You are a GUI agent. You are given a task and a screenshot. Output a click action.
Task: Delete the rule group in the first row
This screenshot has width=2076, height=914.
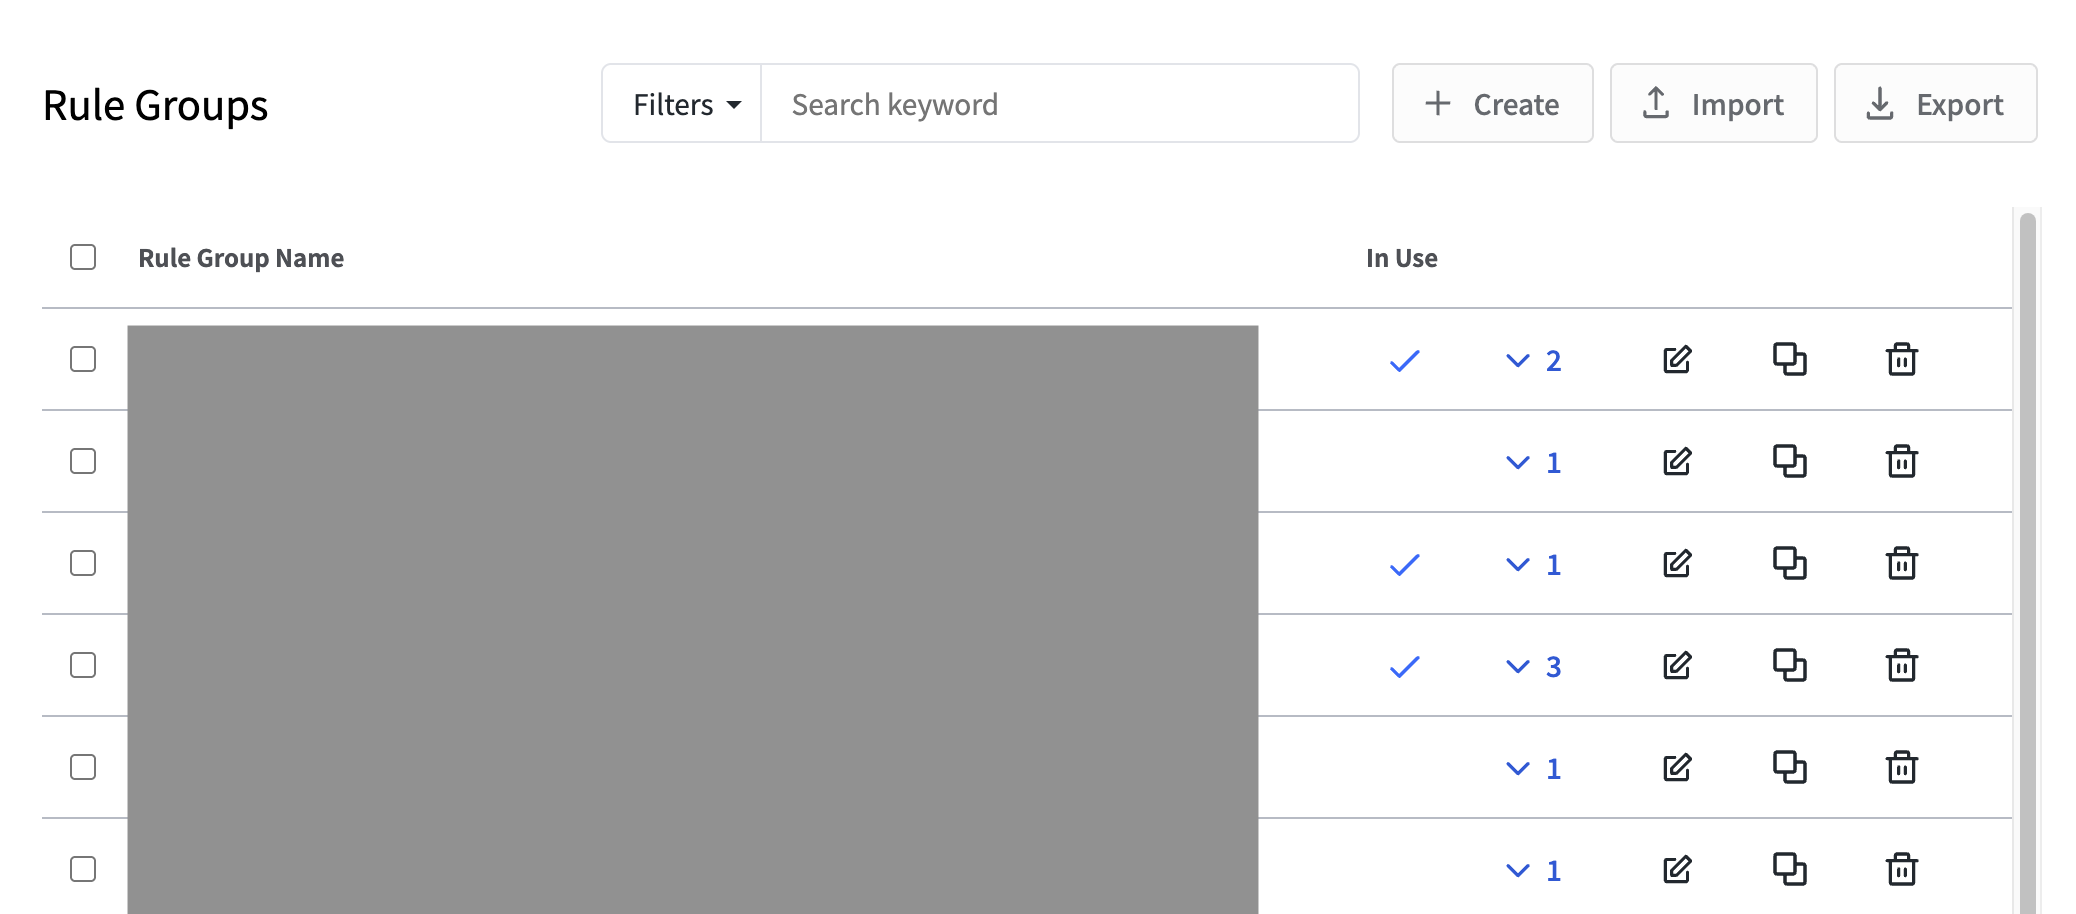(1902, 360)
